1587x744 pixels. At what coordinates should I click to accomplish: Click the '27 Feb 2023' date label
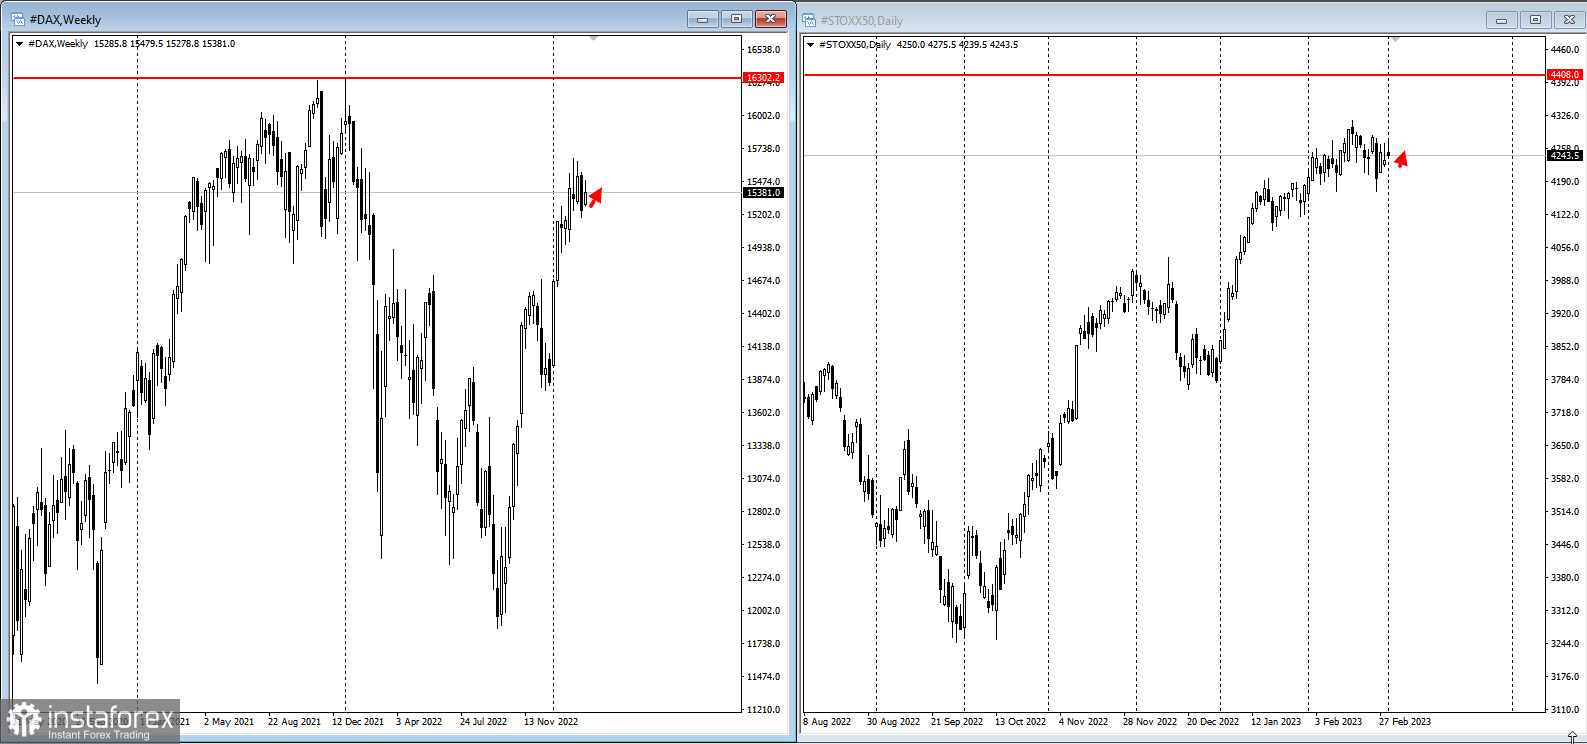click(1405, 722)
